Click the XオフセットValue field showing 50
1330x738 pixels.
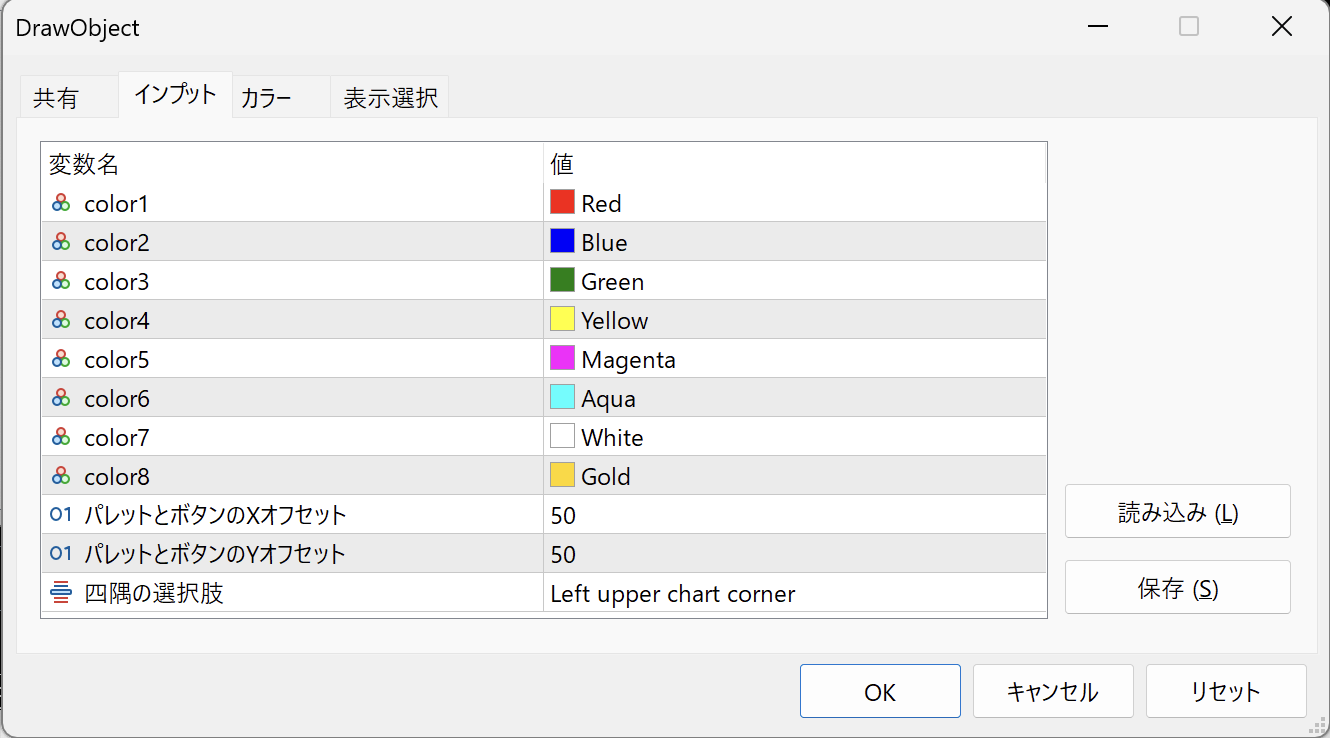click(x=794, y=515)
